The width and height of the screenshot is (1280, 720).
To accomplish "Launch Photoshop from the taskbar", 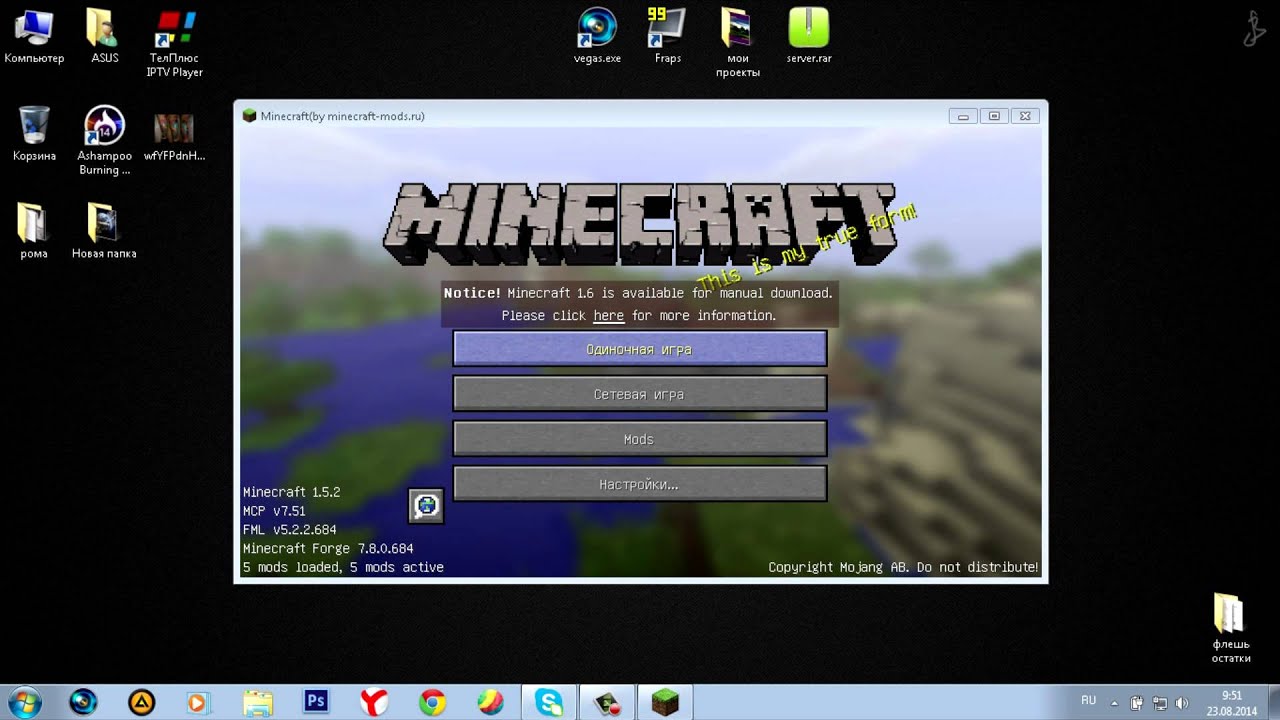I will [316, 702].
